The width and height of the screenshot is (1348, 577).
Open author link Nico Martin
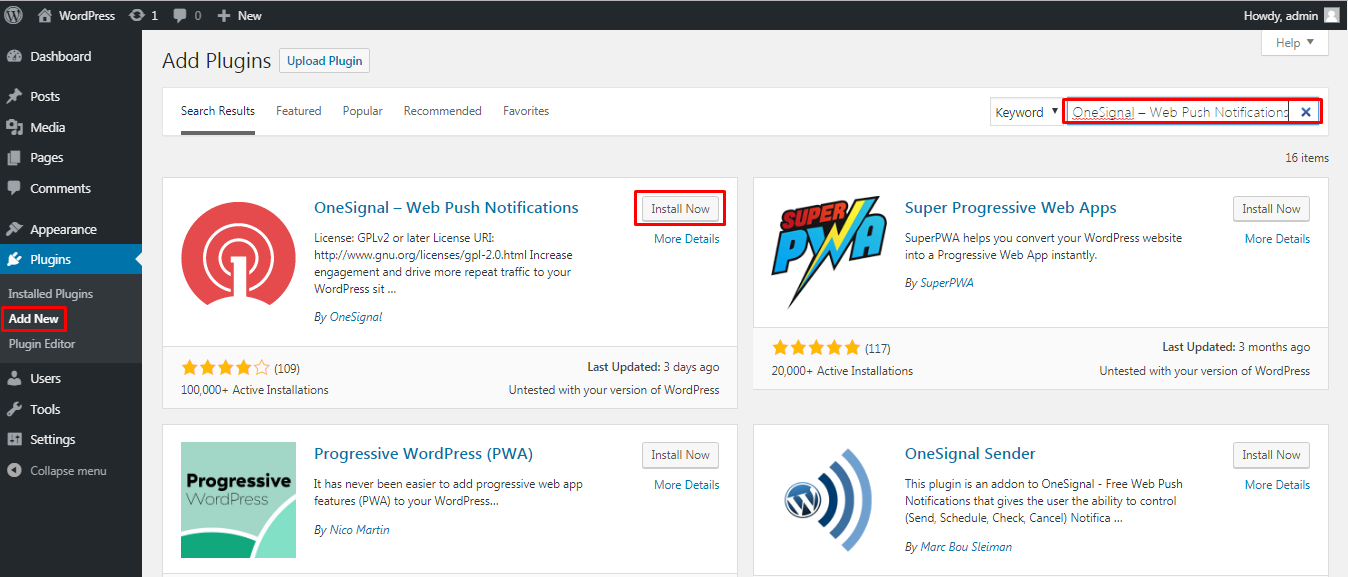pyautogui.click(x=360, y=529)
